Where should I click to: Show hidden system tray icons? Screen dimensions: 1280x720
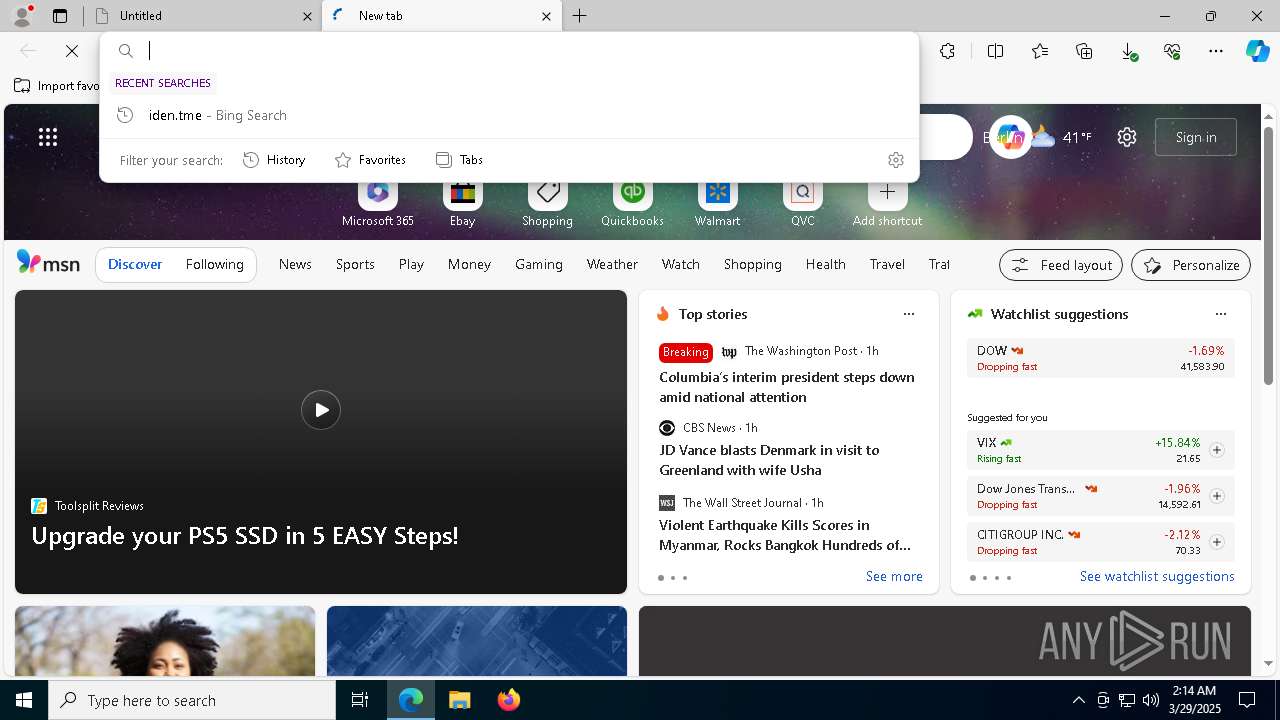1078,700
